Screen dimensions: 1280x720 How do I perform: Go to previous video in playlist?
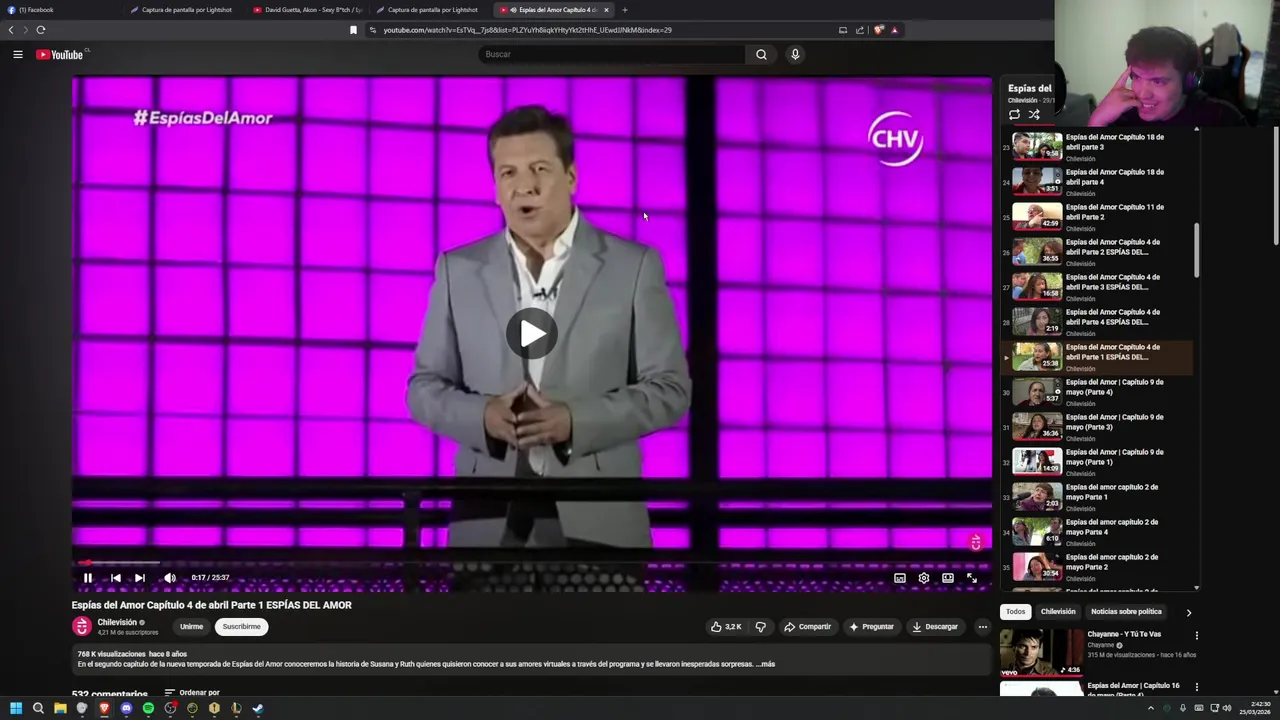point(115,578)
